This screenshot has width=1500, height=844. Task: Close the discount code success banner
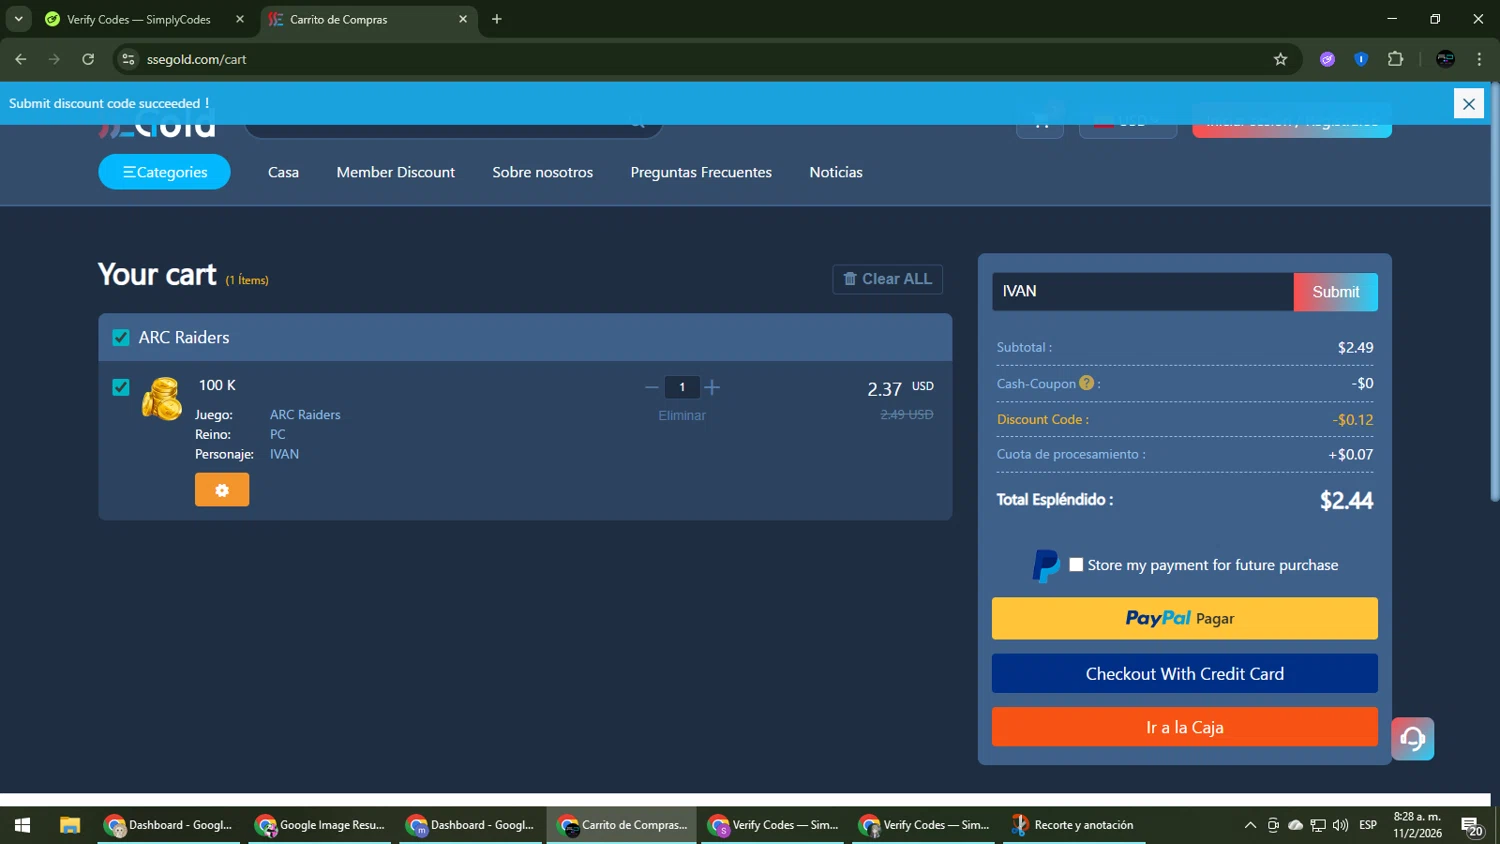click(1468, 104)
